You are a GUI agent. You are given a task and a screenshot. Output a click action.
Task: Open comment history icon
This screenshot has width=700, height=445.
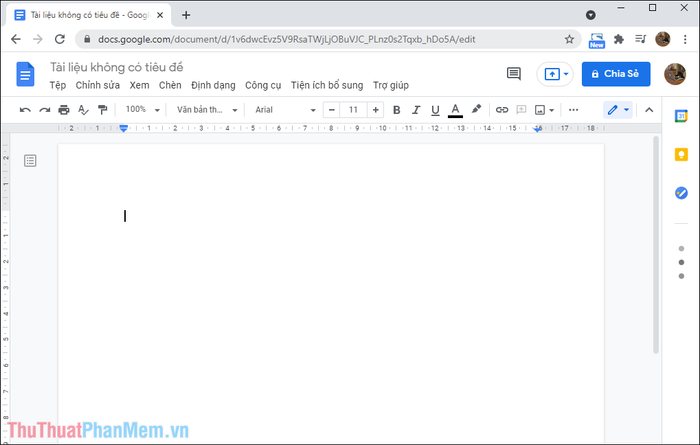(514, 74)
